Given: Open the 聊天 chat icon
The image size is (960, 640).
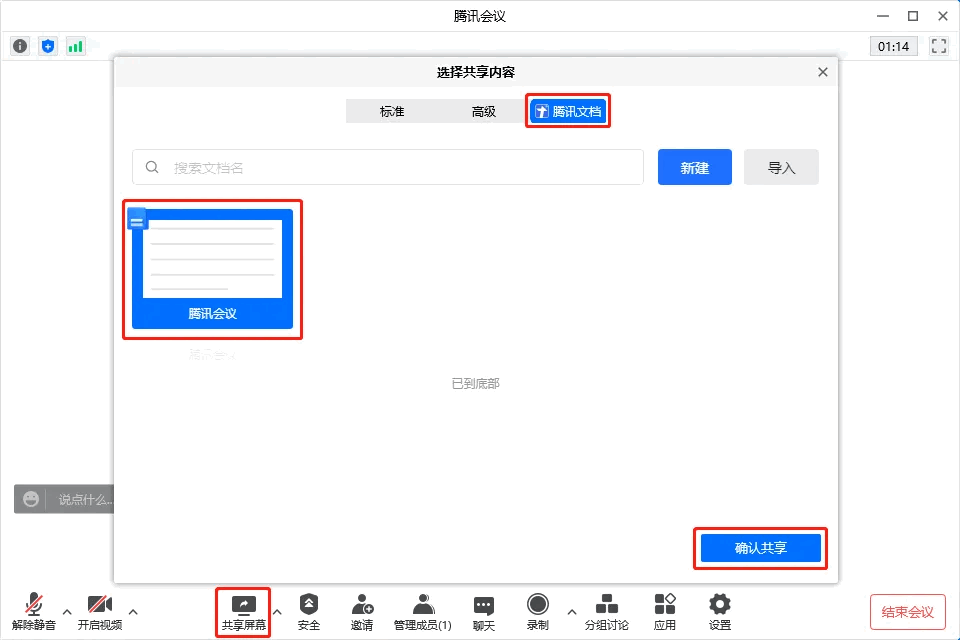Looking at the screenshot, I should 484,613.
